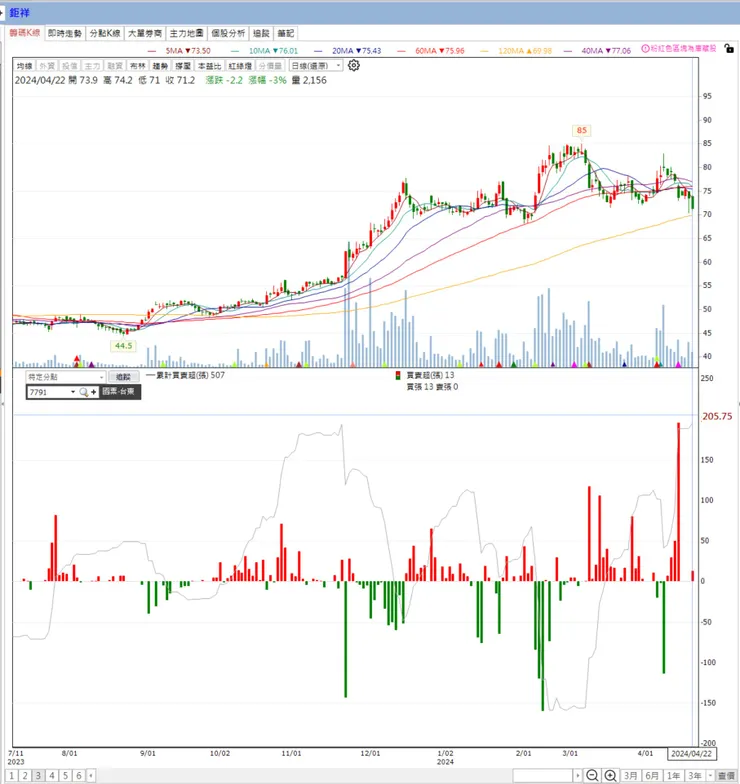Select page 6 at bottom left
The height and width of the screenshot is (784, 740).
pos(78,776)
